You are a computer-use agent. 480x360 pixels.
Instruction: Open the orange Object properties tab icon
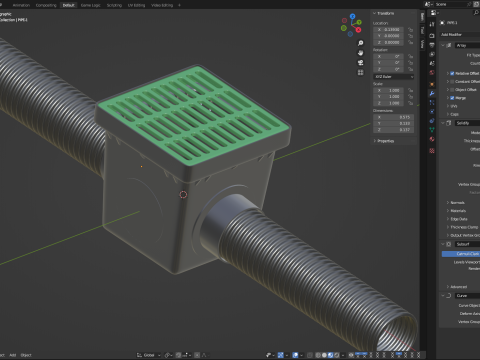coord(432,84)
